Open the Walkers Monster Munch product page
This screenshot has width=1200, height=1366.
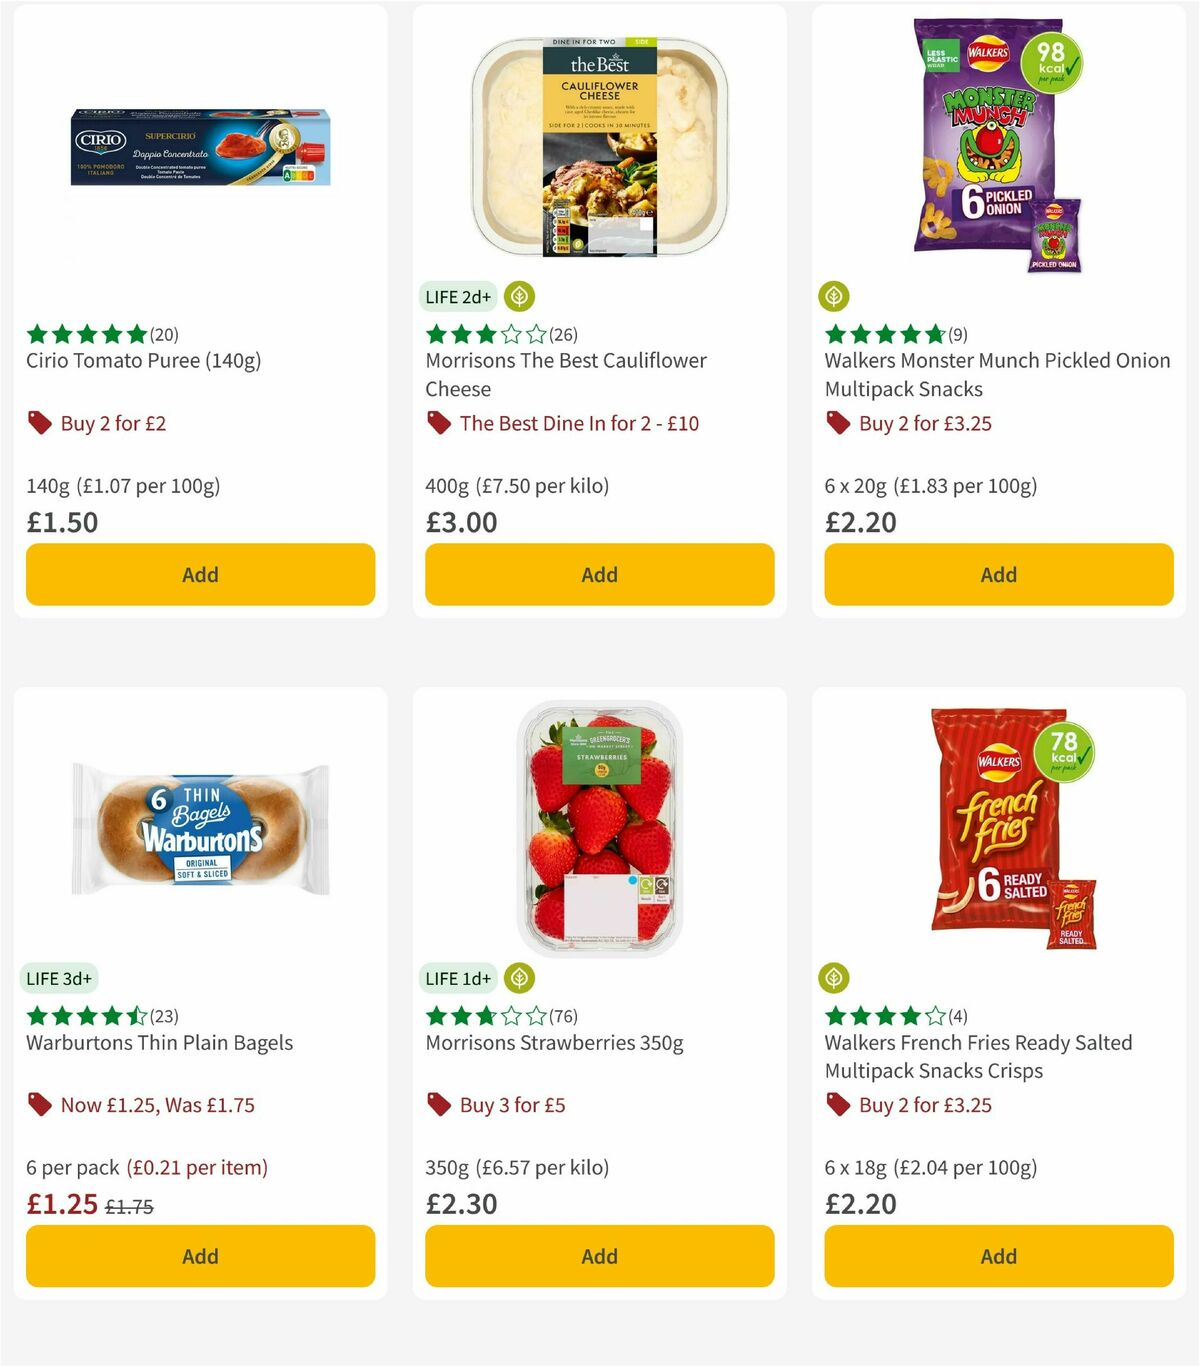point(997,374)
